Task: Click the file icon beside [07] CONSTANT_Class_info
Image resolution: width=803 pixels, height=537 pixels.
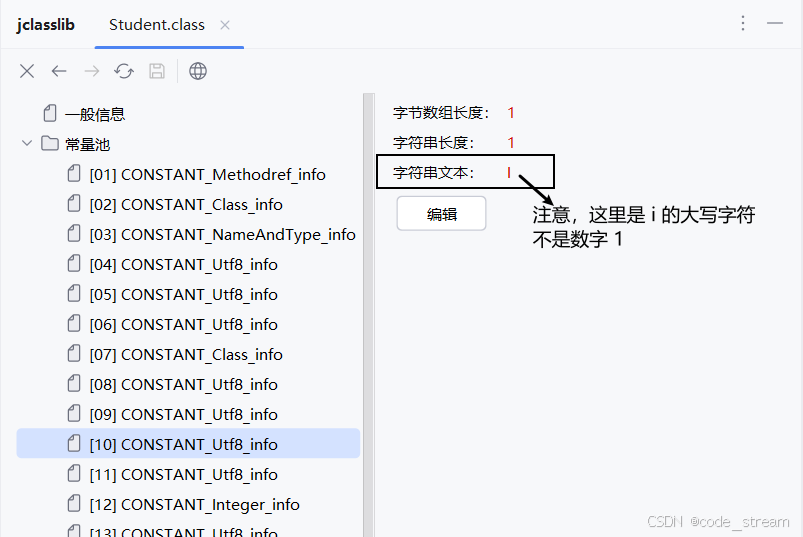Action: 74,354
